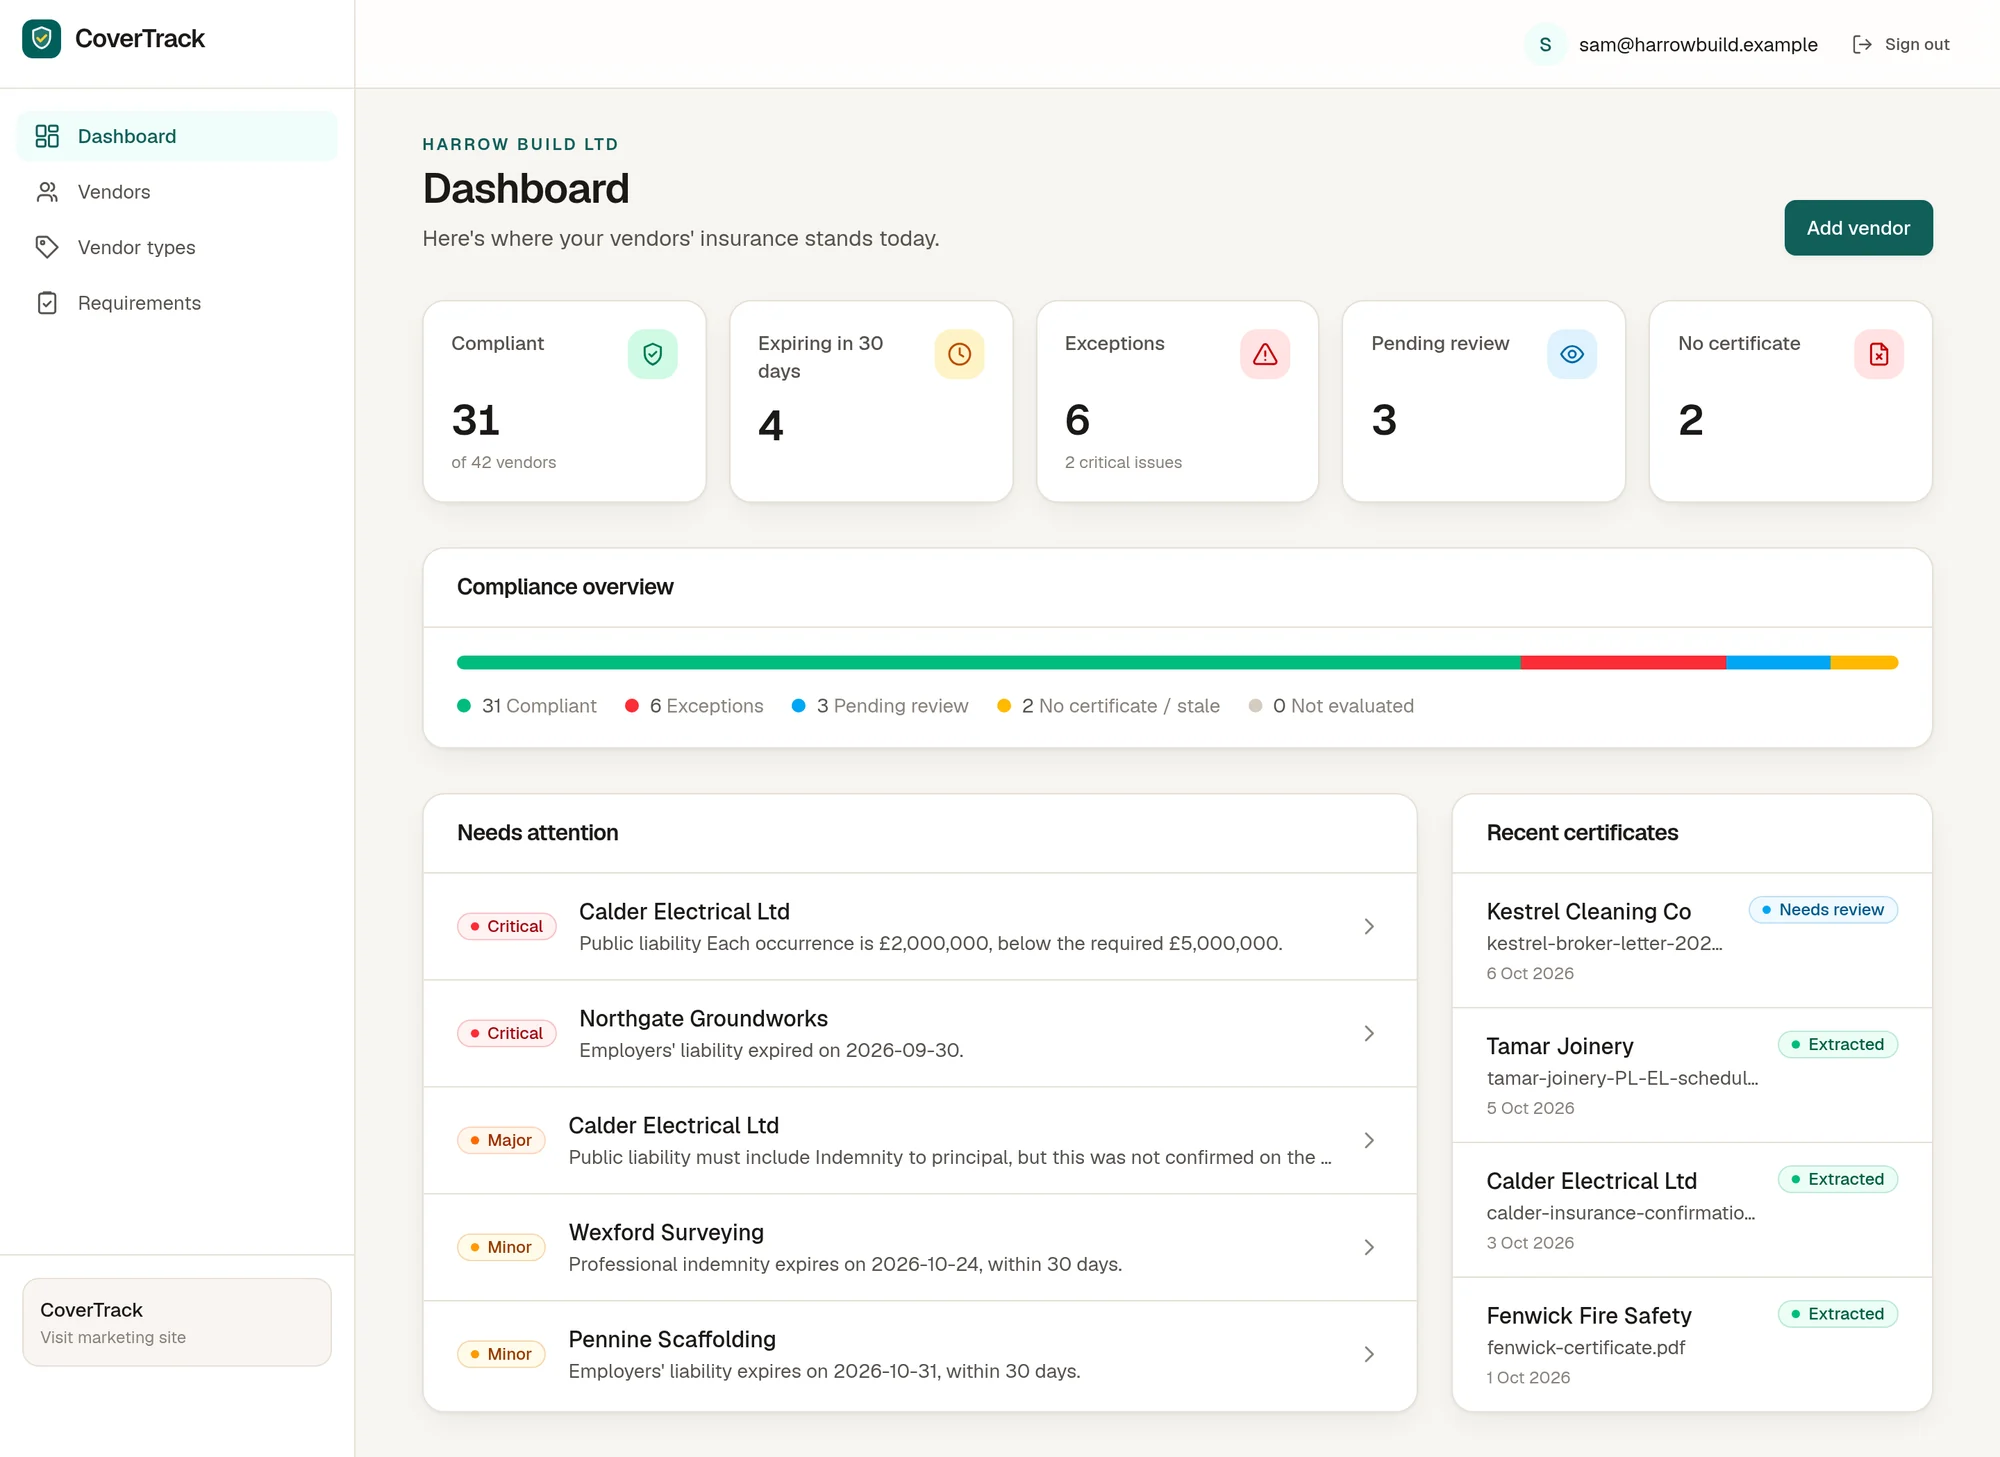This screenshot has height=1457, width=2000.
Task: Click the Vendor types tag icon
Action: (x=47, y=247)
